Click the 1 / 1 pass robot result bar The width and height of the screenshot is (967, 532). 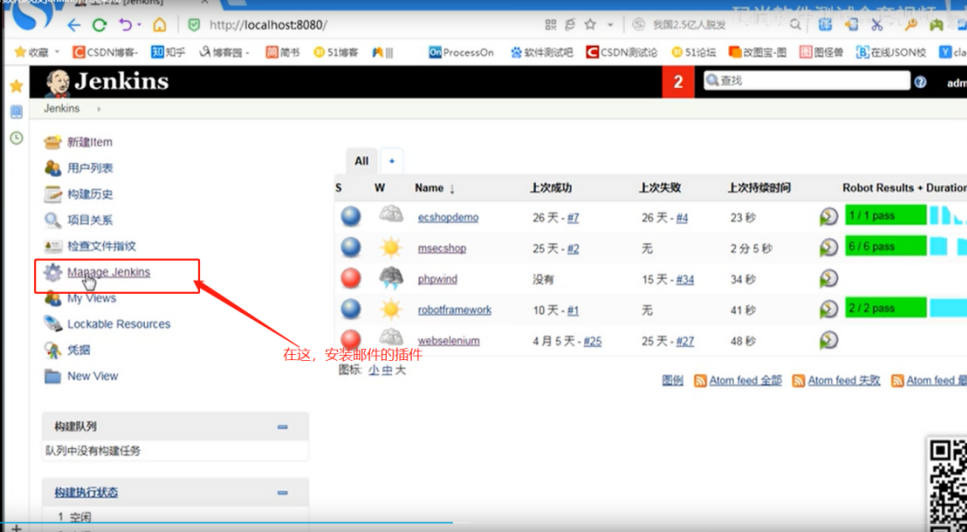[x=886, y=215]
